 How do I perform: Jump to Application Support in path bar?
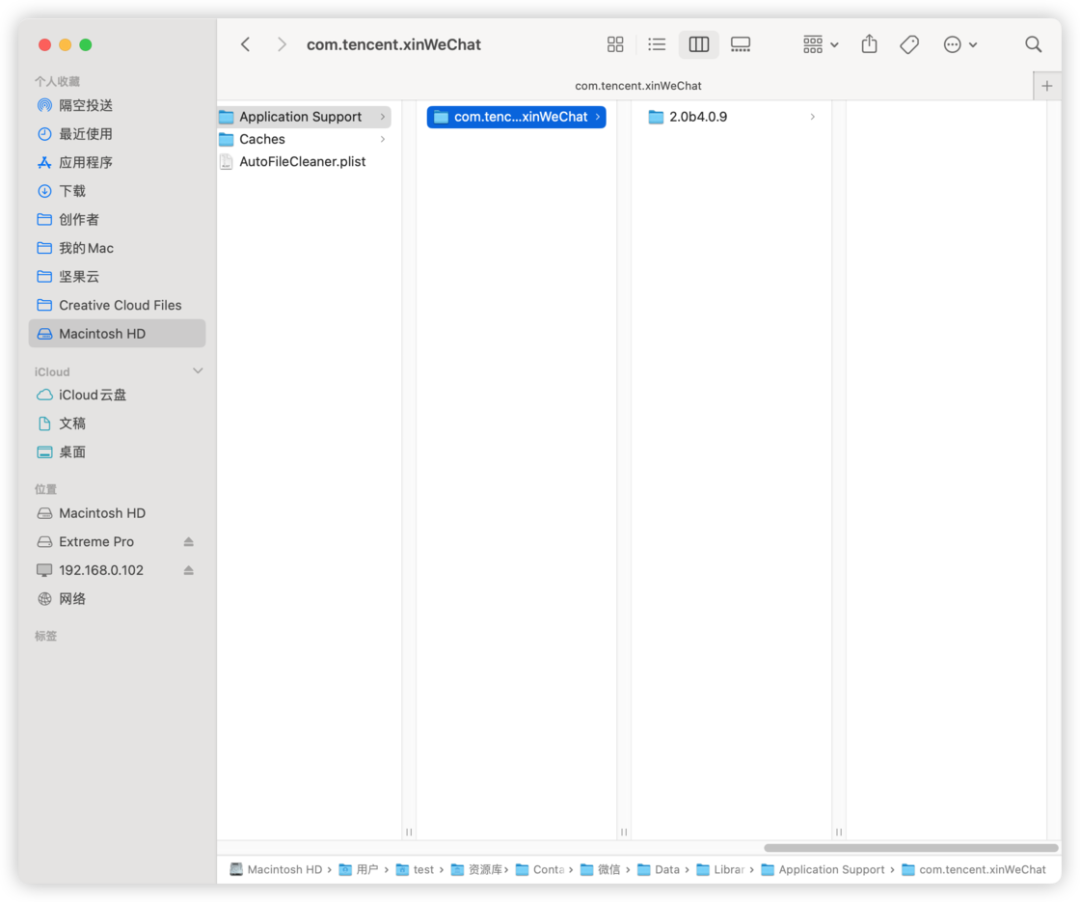[823, 870]
